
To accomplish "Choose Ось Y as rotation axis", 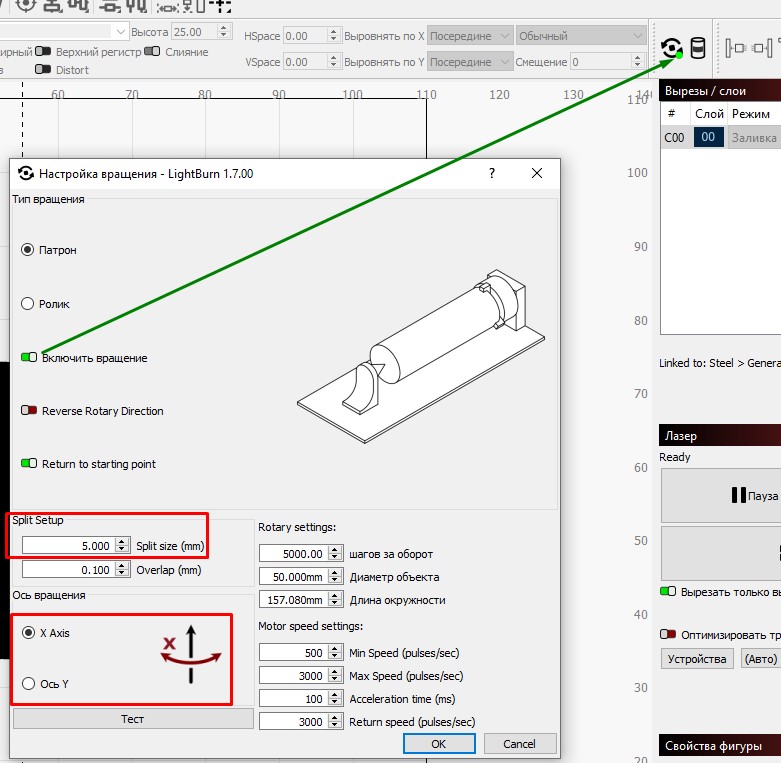I will tap(27, 684).
